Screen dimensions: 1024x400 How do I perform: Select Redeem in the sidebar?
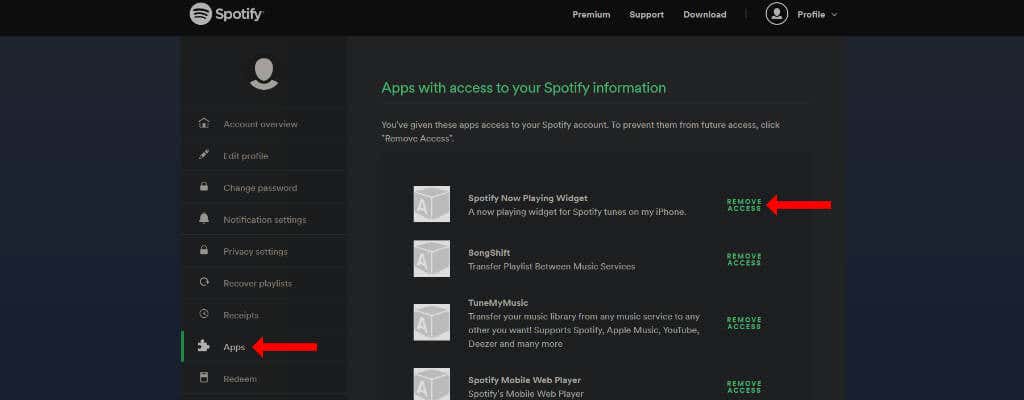[240, 379]
